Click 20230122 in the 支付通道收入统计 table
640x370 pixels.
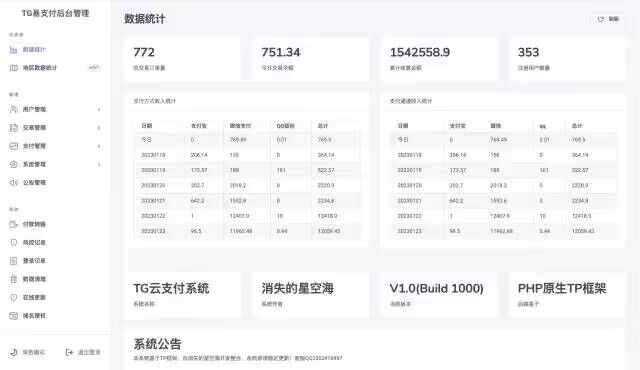409,216
